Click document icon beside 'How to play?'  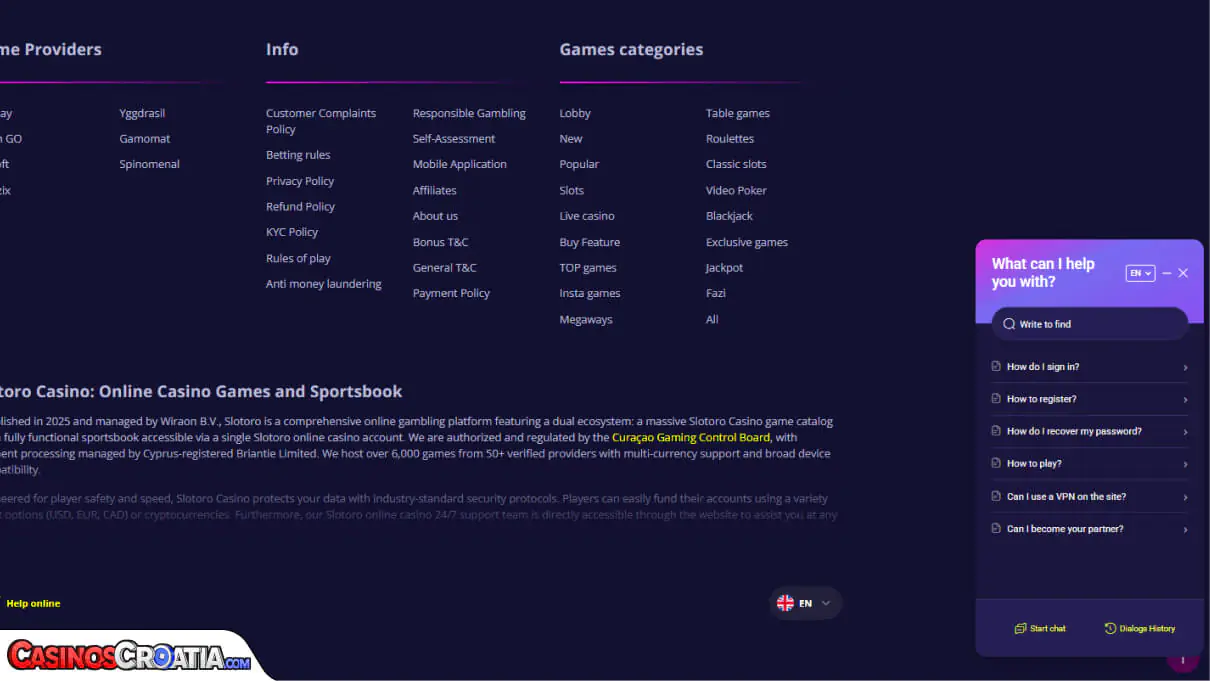click(x=996, y=463)
